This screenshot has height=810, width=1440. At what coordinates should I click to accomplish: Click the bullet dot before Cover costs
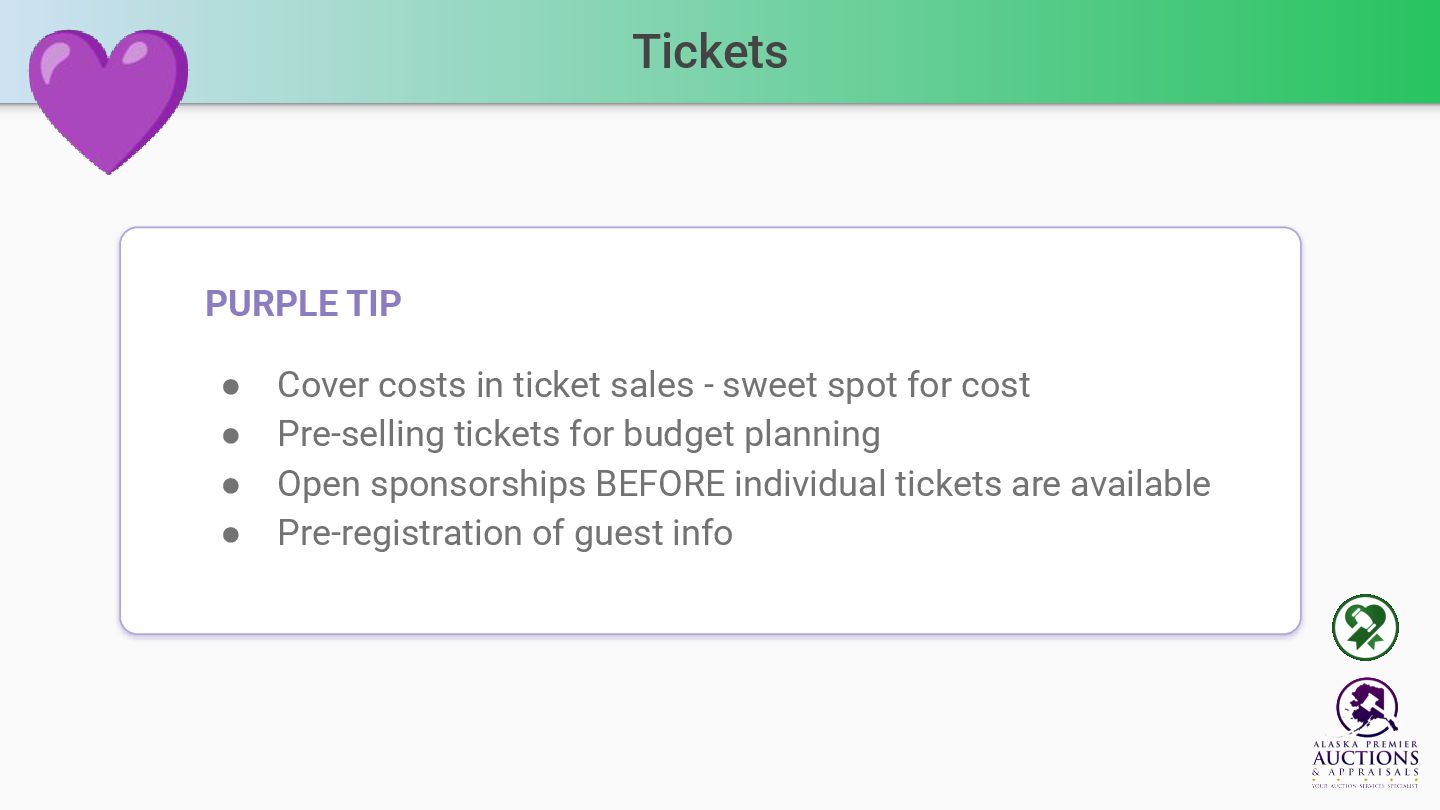coord(231,386)
